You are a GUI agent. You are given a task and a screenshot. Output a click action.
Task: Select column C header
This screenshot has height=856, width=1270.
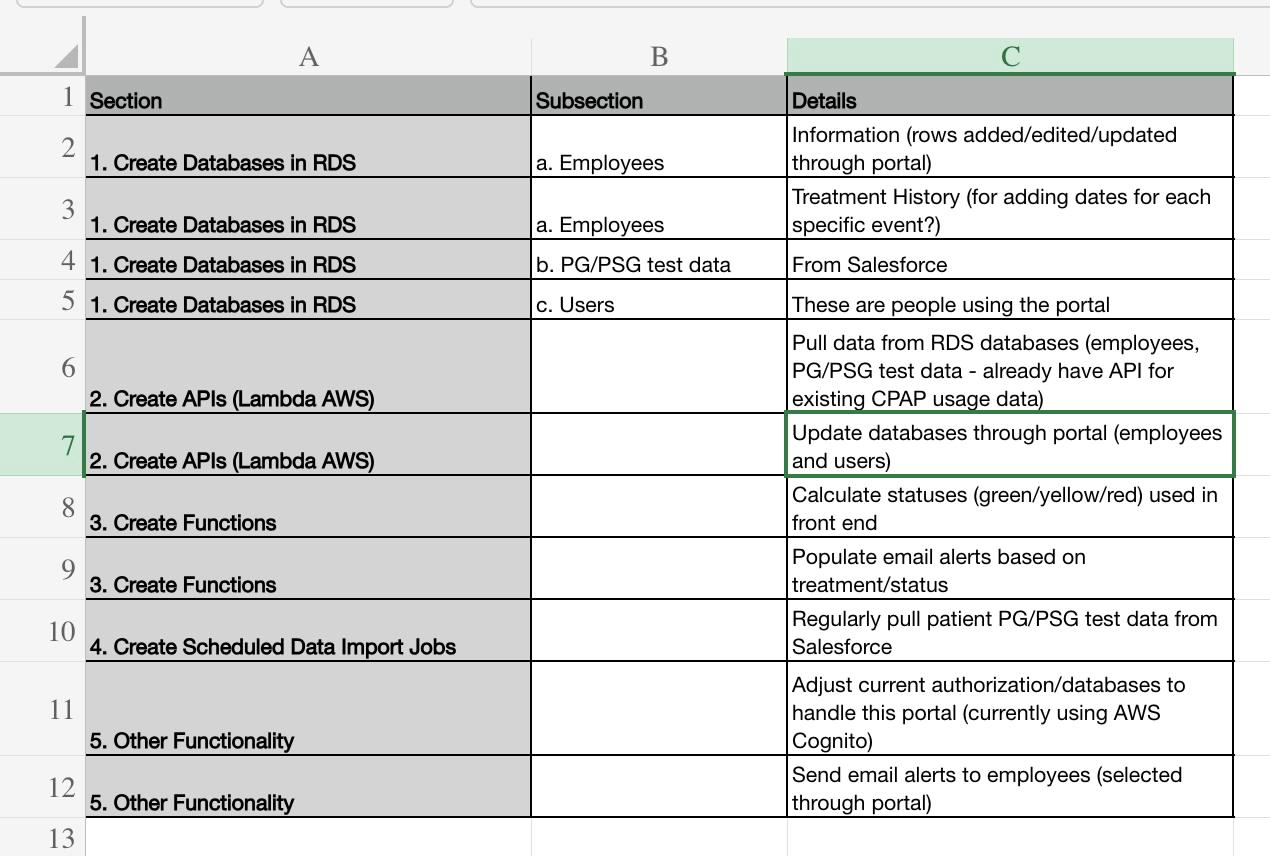[x=1010, y=57]
